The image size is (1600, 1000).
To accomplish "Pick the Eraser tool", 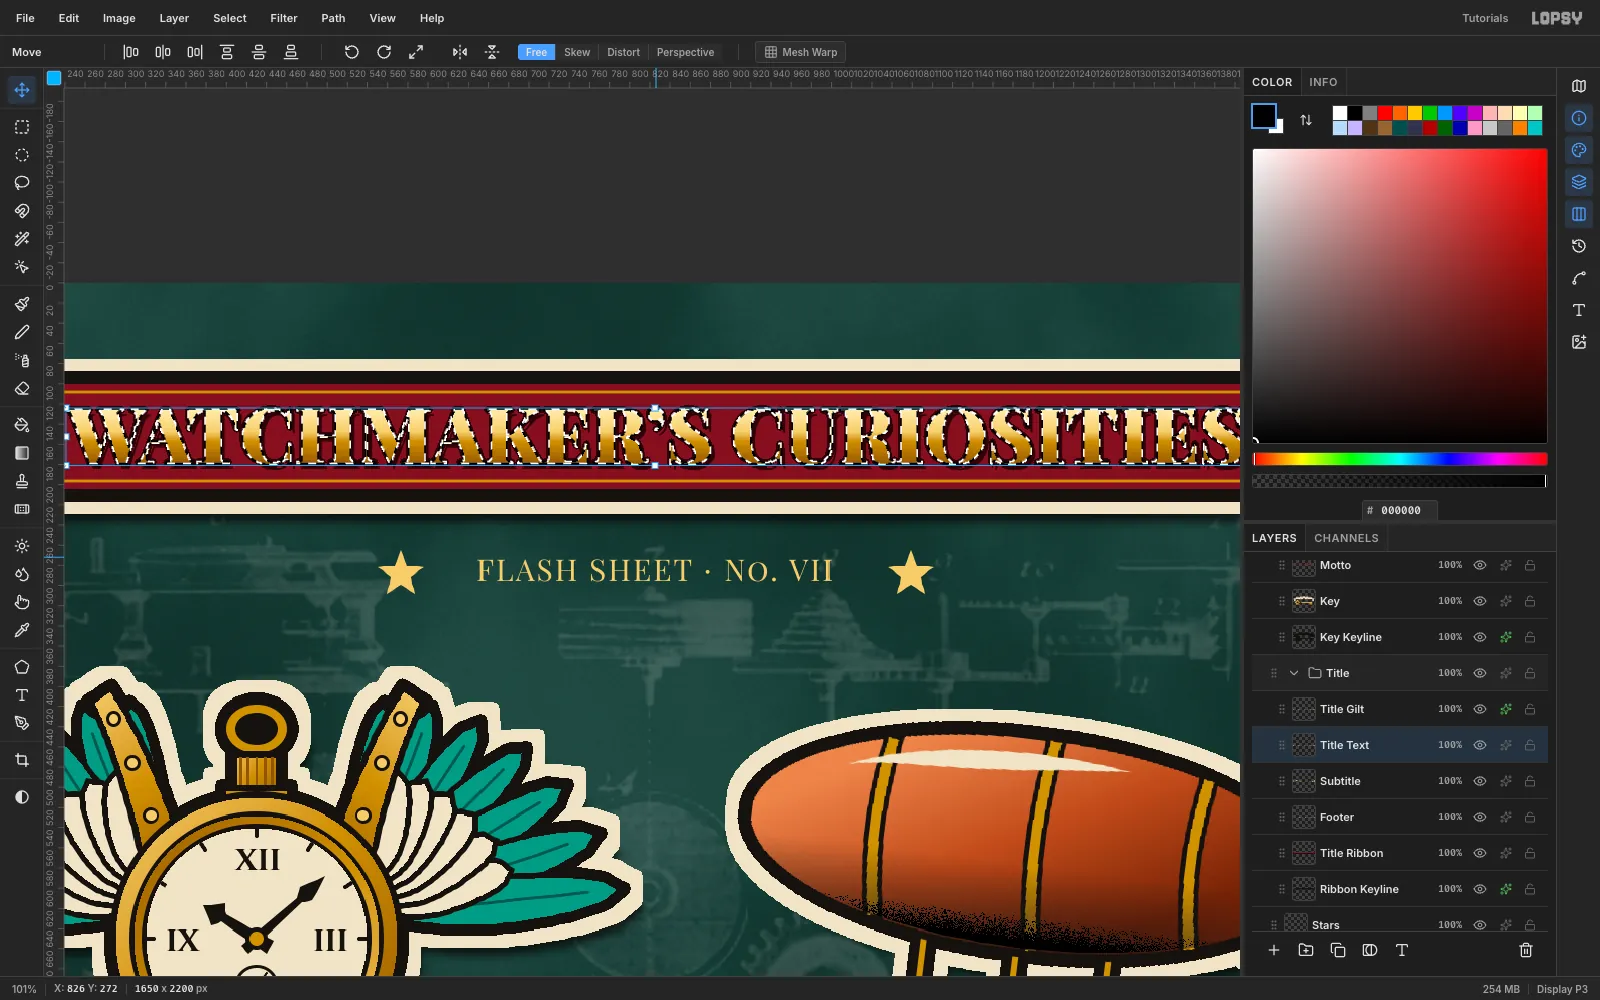I will click(x=22, y=388).
